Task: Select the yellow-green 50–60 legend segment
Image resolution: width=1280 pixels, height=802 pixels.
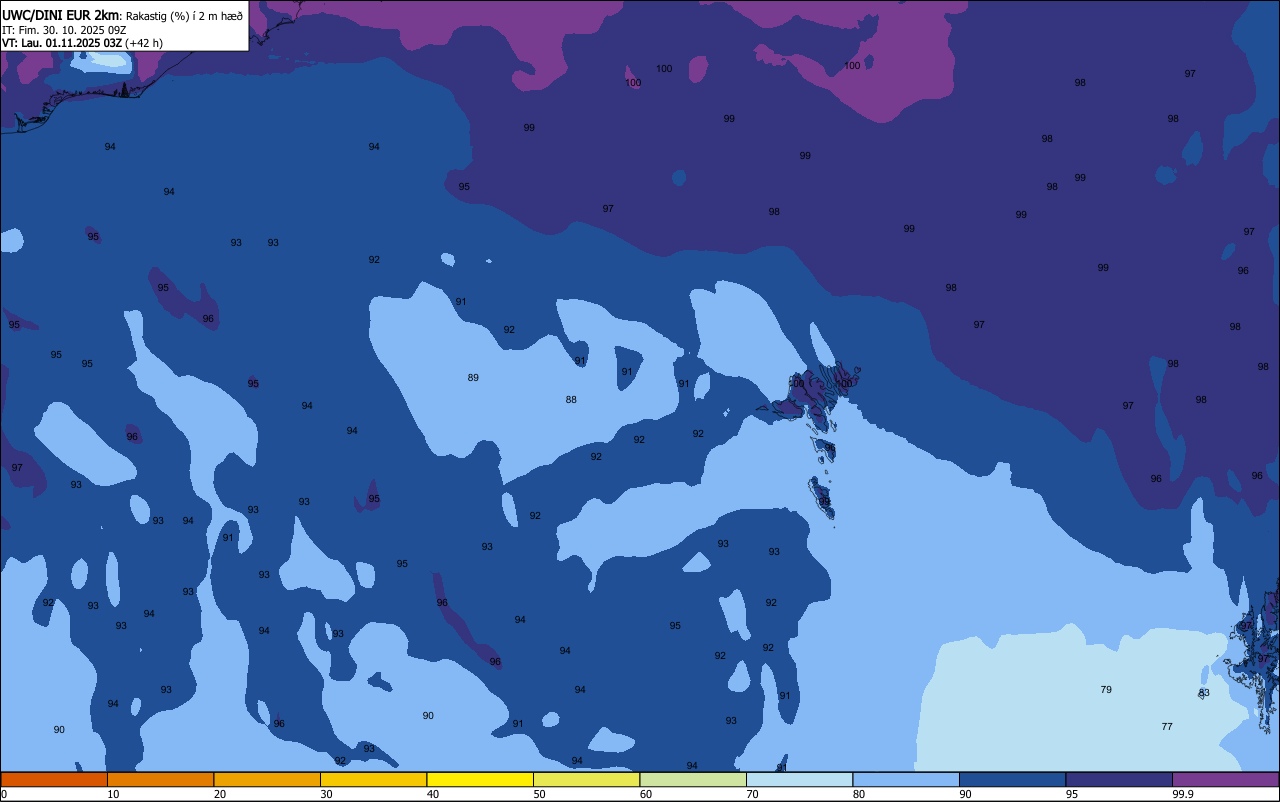Action: (586, 779)
